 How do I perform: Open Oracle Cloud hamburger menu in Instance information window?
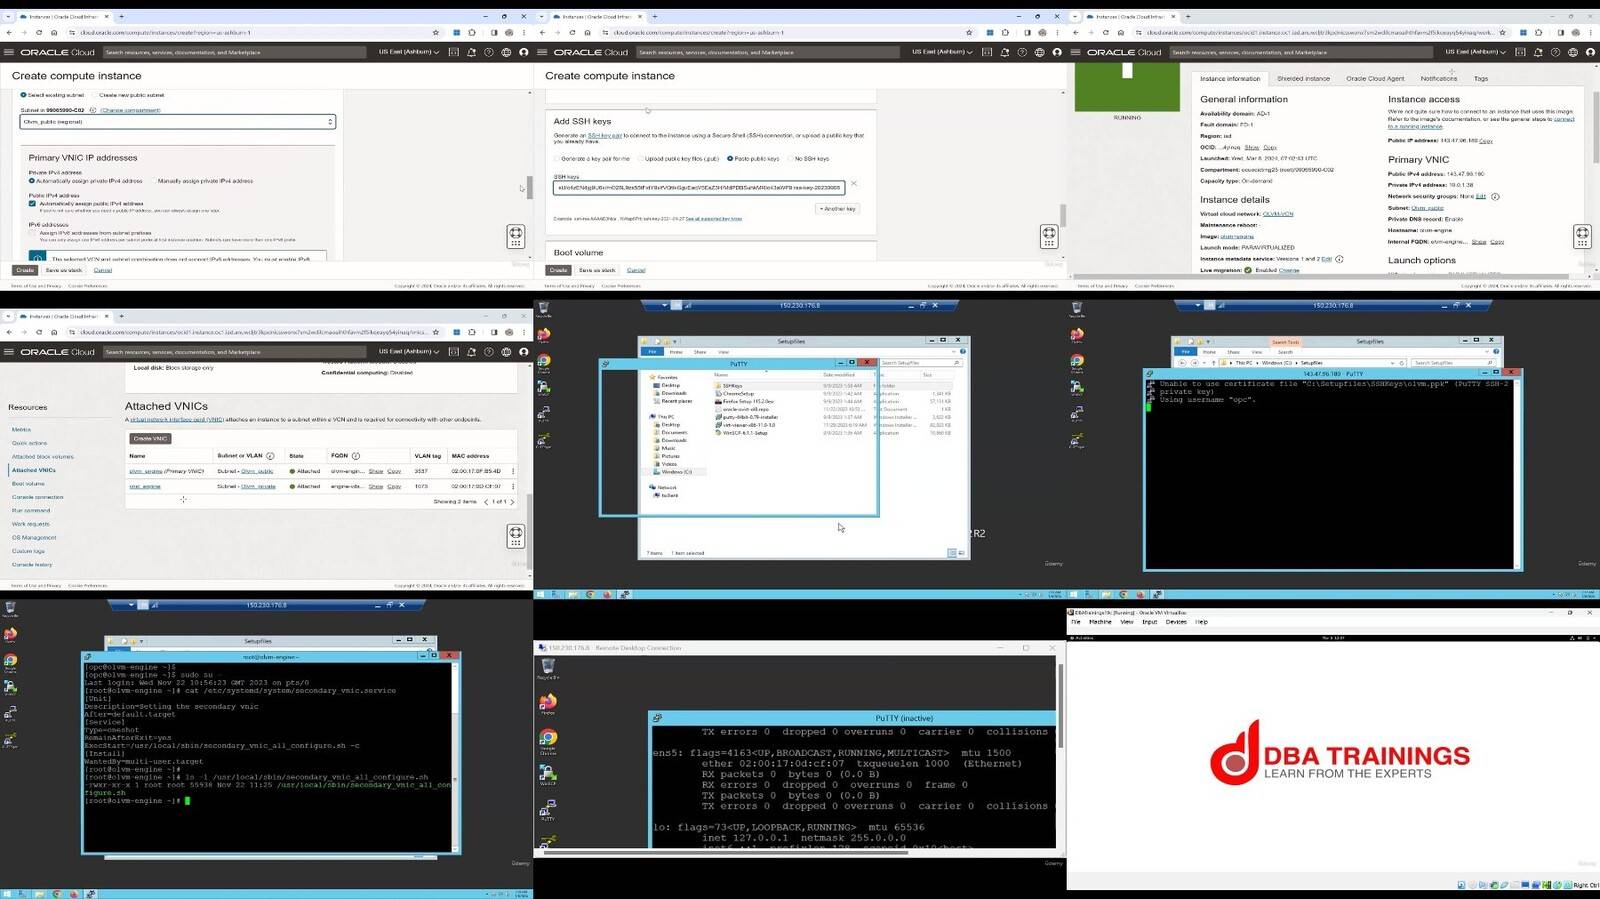[x=1076, y=52]
